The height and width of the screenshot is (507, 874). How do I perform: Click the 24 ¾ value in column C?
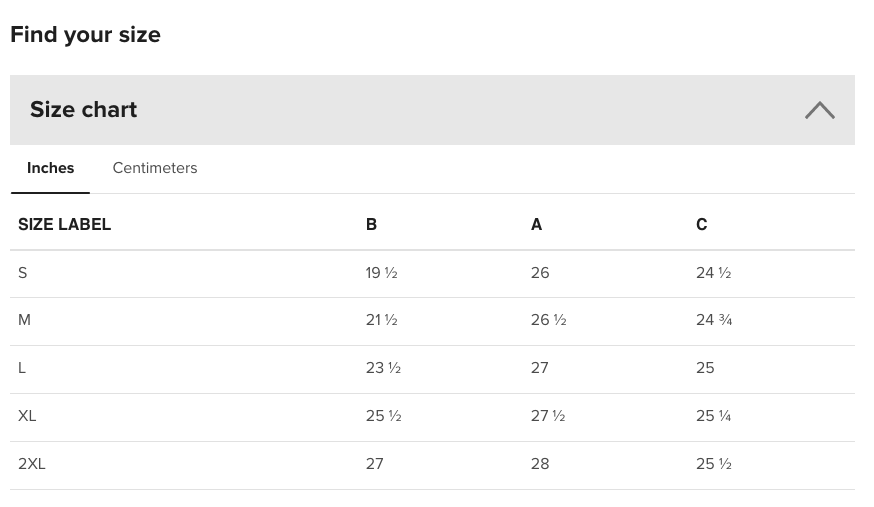(714, 320)
